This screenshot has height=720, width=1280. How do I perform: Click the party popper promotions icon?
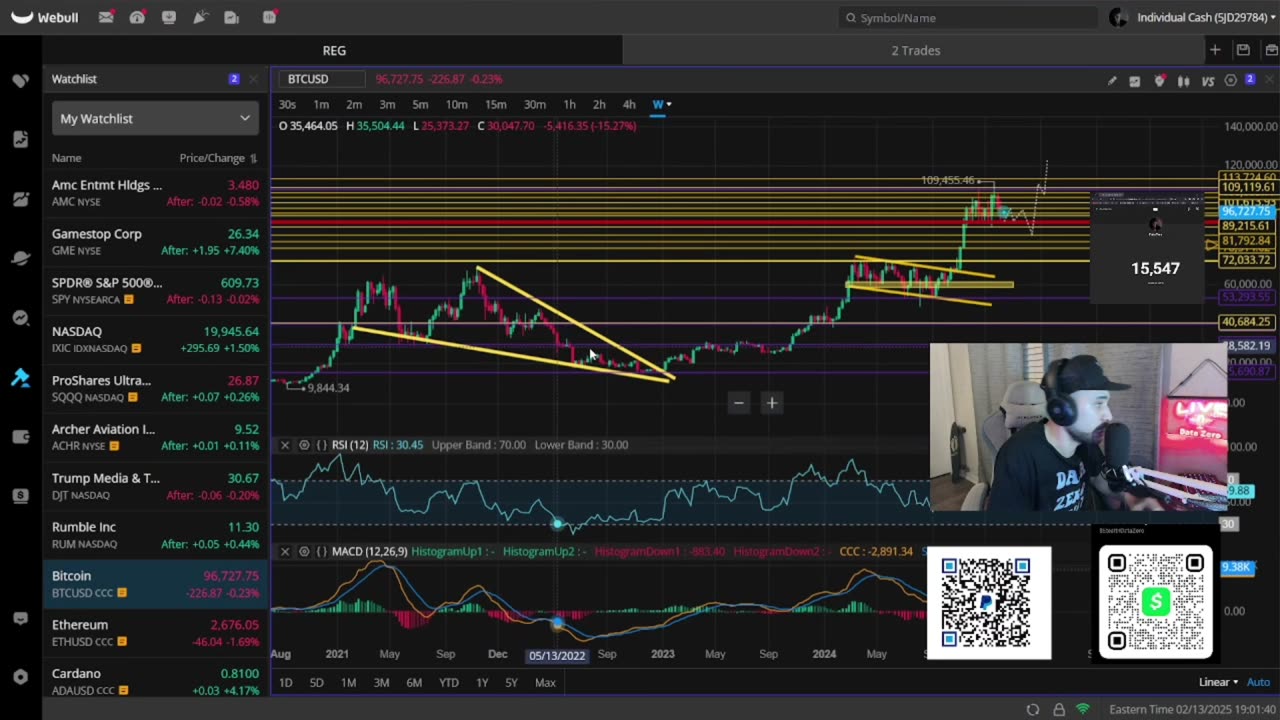pos(200,17)
